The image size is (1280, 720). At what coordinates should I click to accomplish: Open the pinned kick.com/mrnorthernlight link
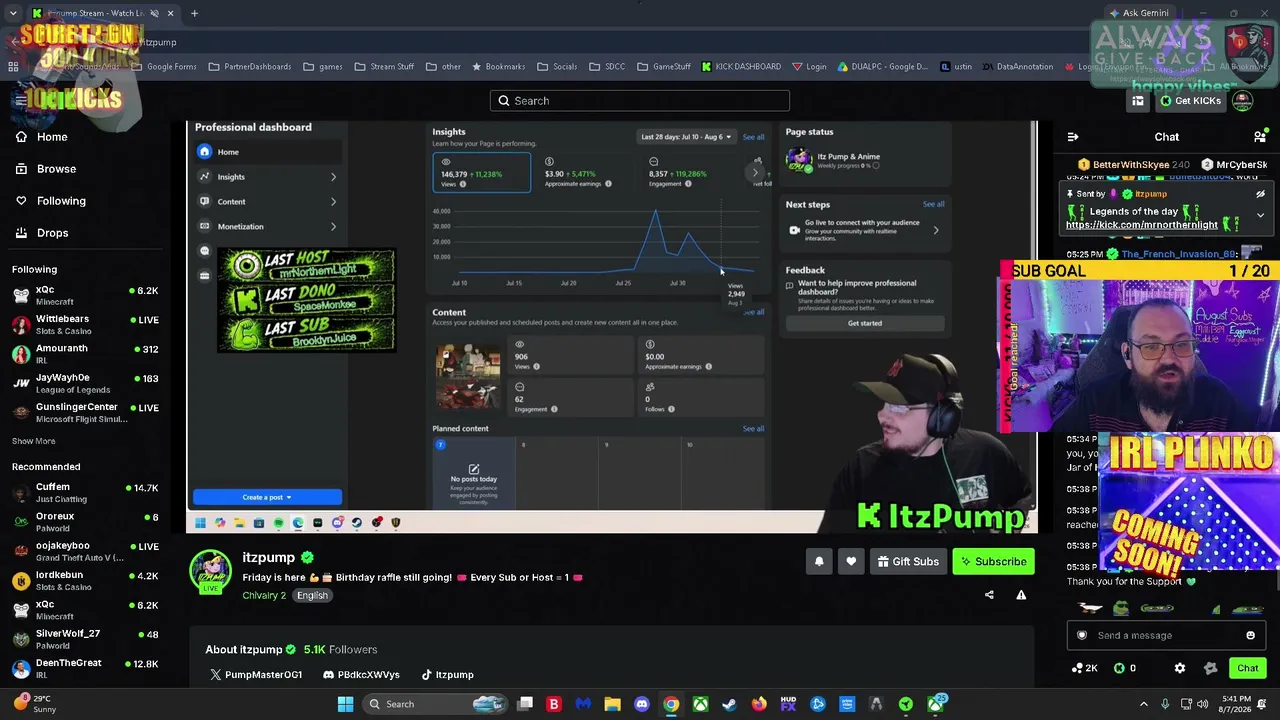[x=1141, y=225]
